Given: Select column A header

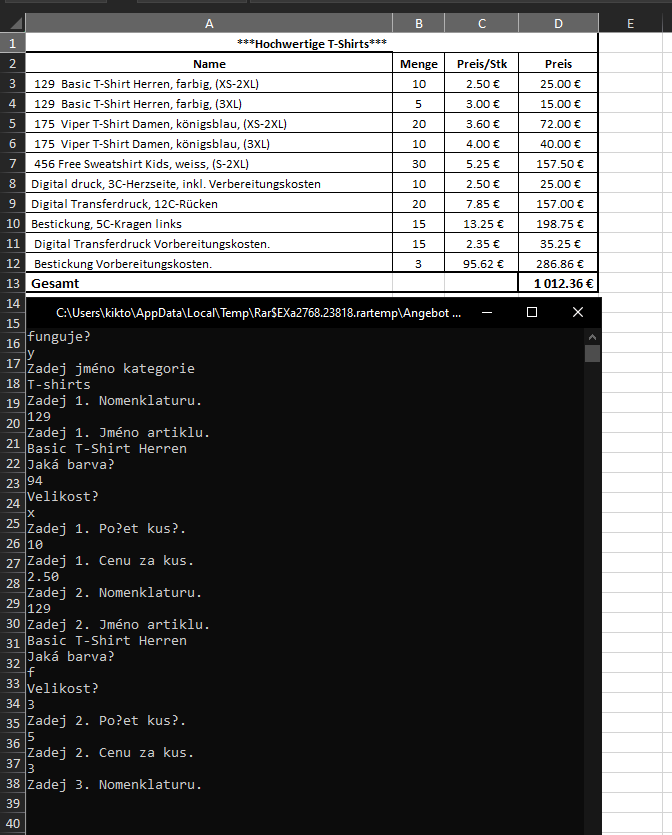Looking at the screenshot, I should (209, 23).
